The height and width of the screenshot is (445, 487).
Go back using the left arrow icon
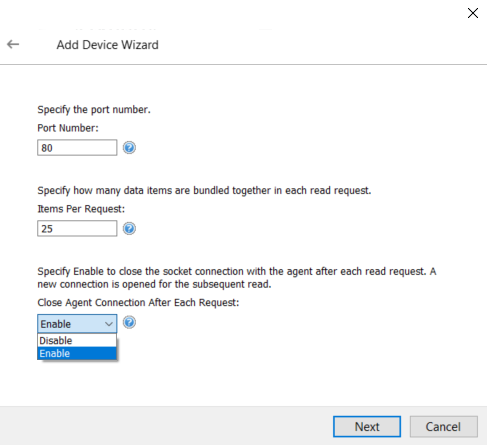(13, 44)
